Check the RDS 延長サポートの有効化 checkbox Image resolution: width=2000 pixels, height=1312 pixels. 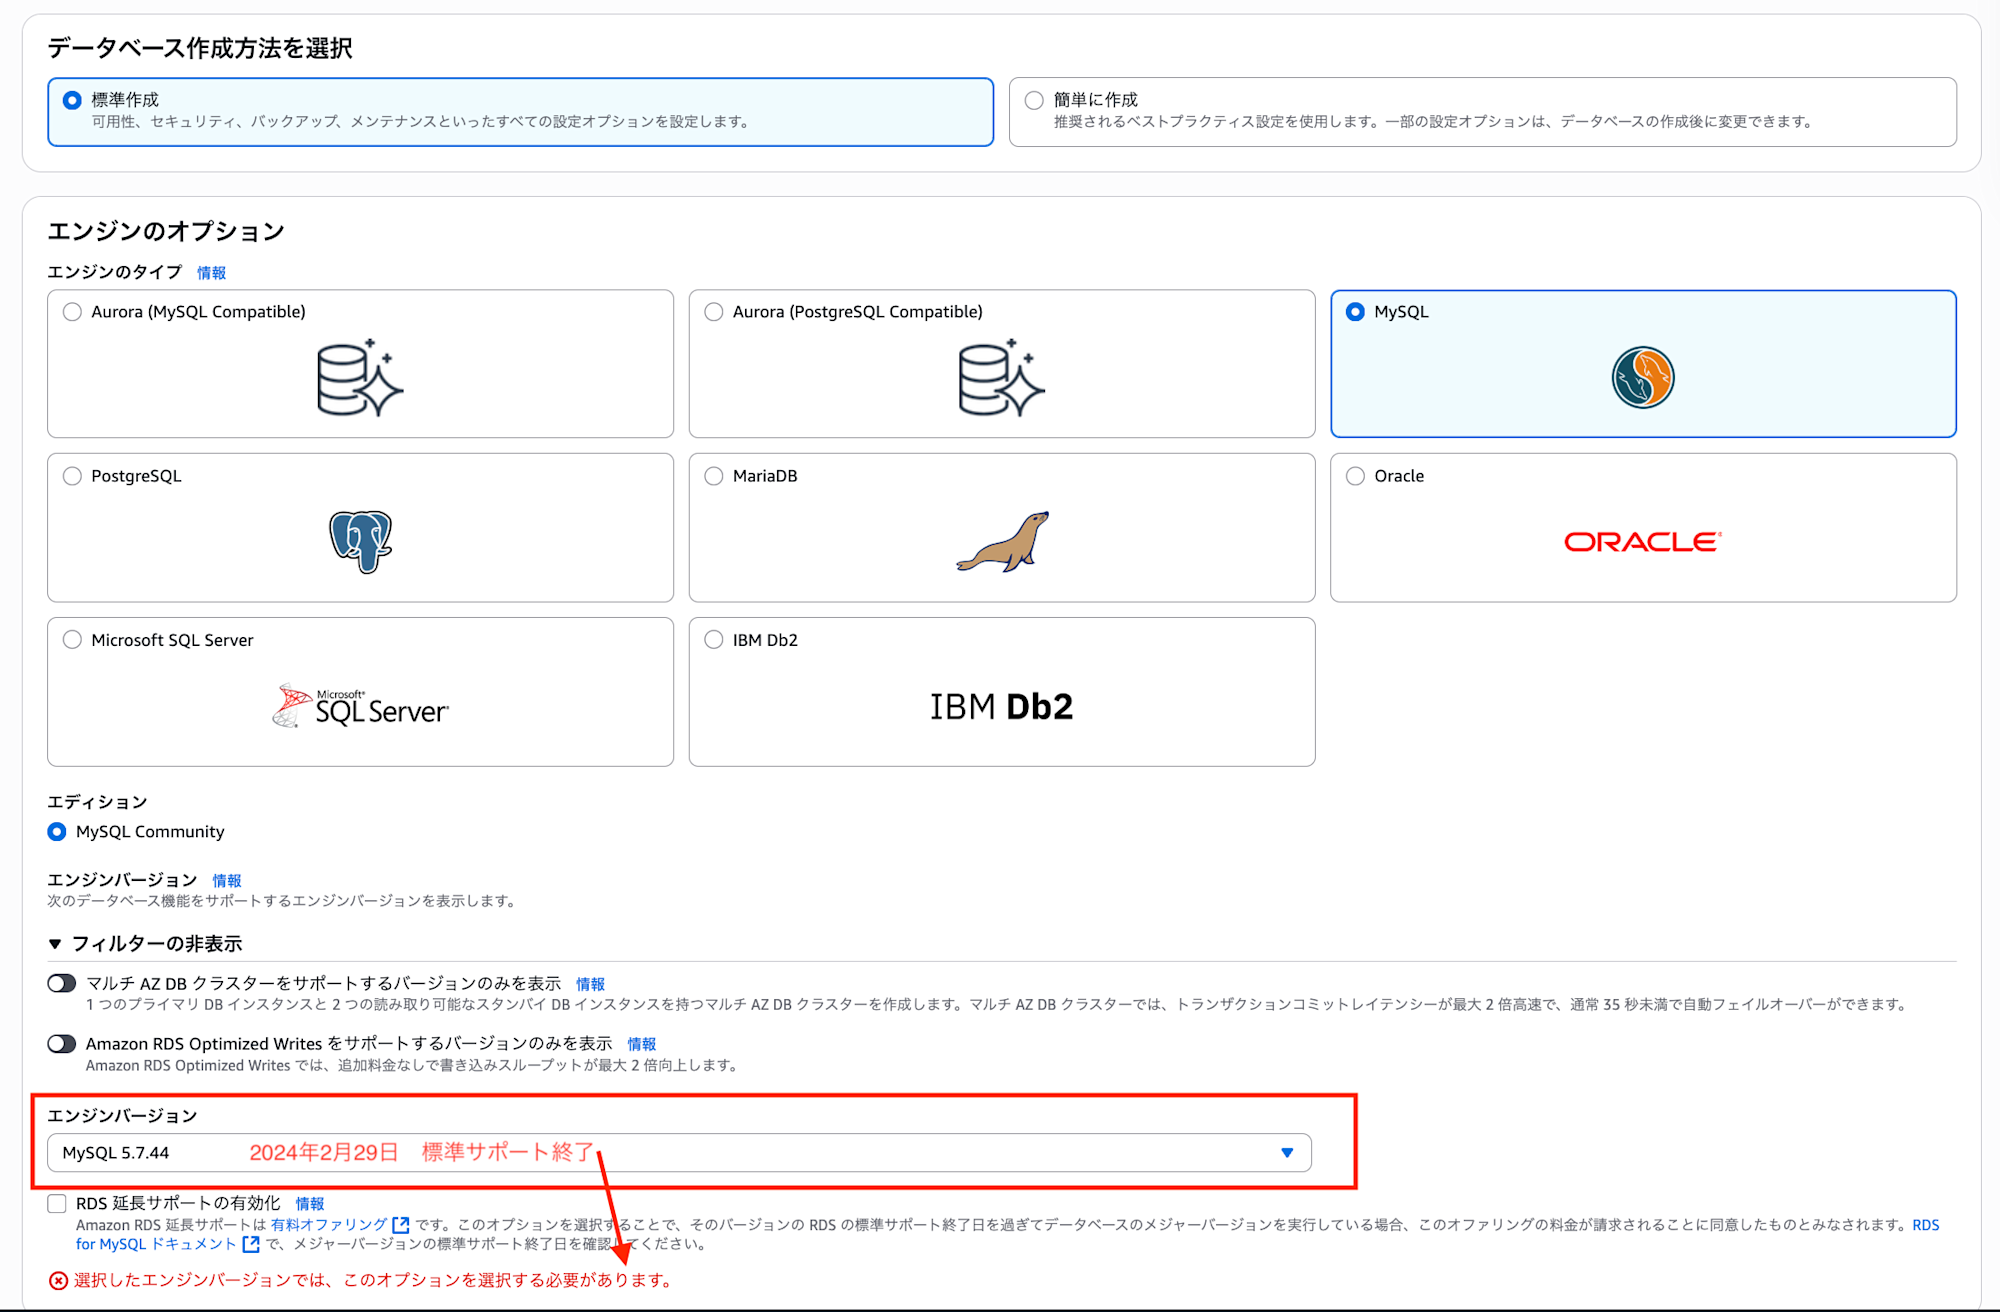tap(57, 1204)
